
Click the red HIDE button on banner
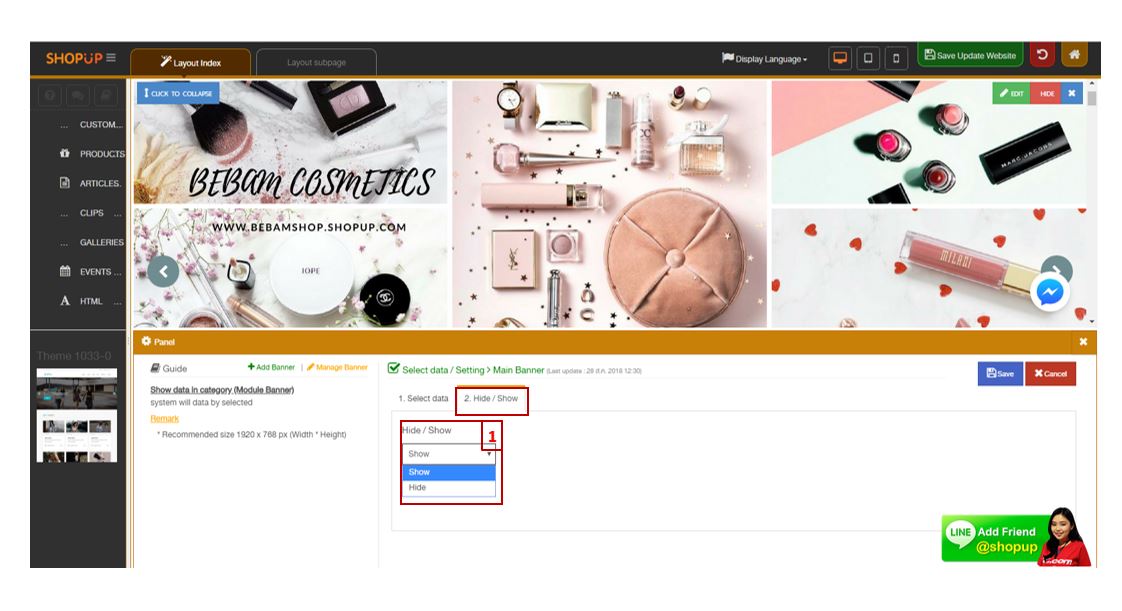click(1046, 93)
